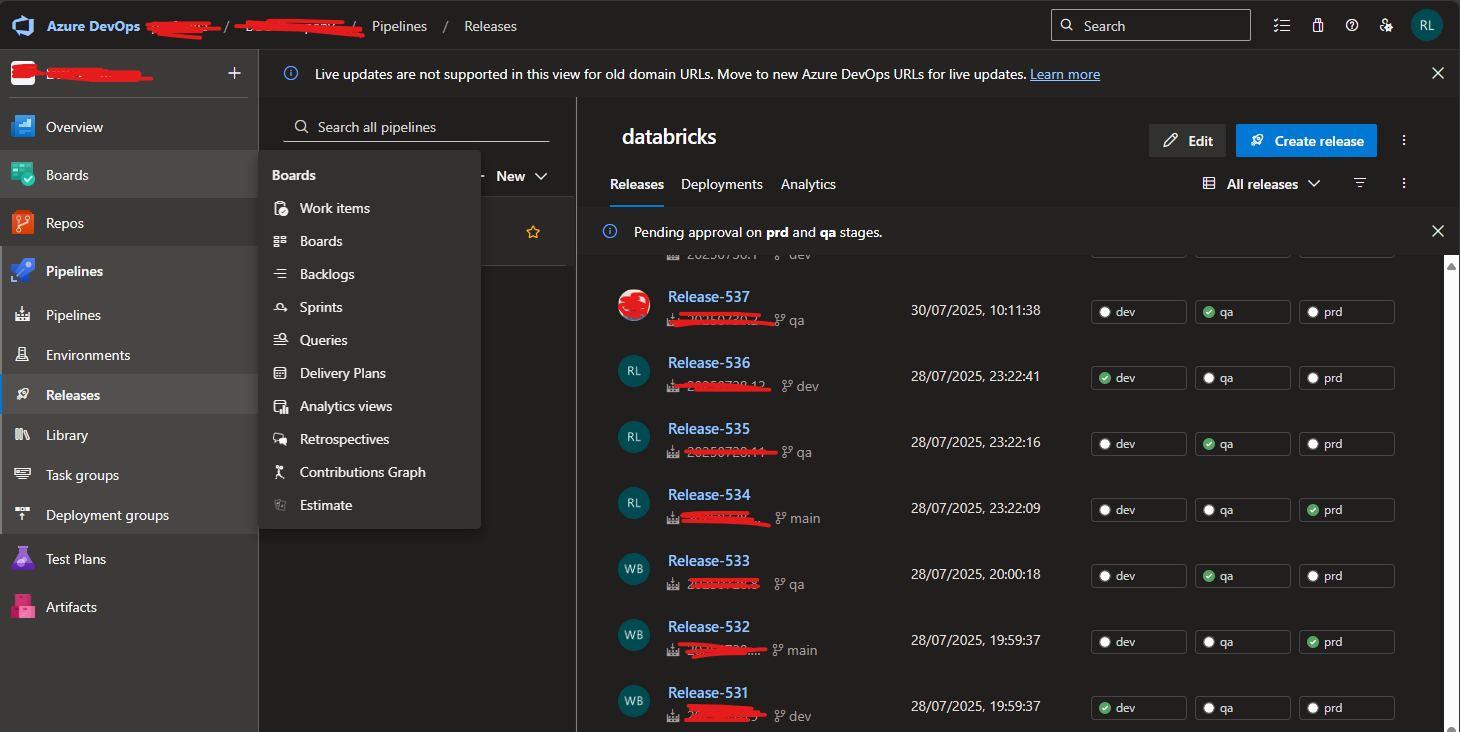This screenshot has width=1460, height=732.
Task: Select Work items in Boards flyout
Action: point(369,208)
